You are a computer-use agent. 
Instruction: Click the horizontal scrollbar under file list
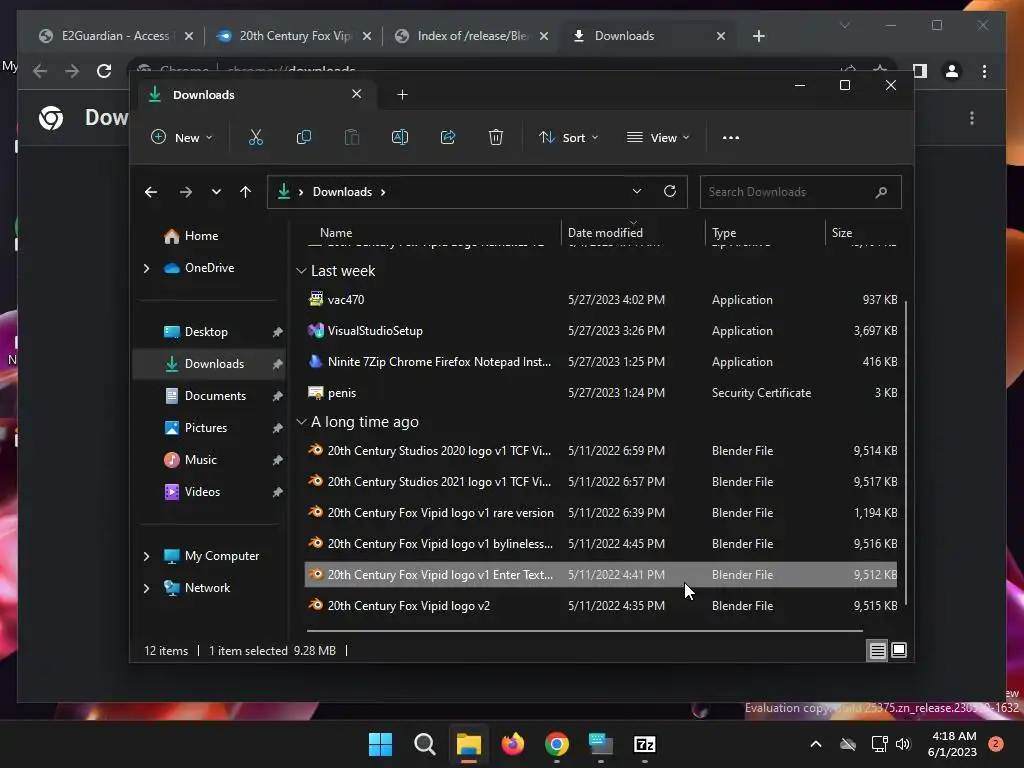(x=584, y=631)
